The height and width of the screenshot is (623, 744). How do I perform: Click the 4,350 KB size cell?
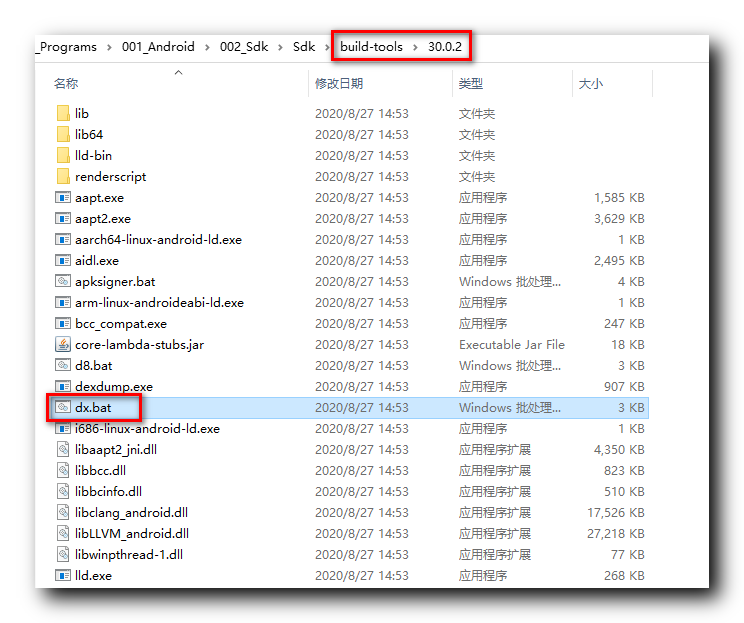point(619,450)
